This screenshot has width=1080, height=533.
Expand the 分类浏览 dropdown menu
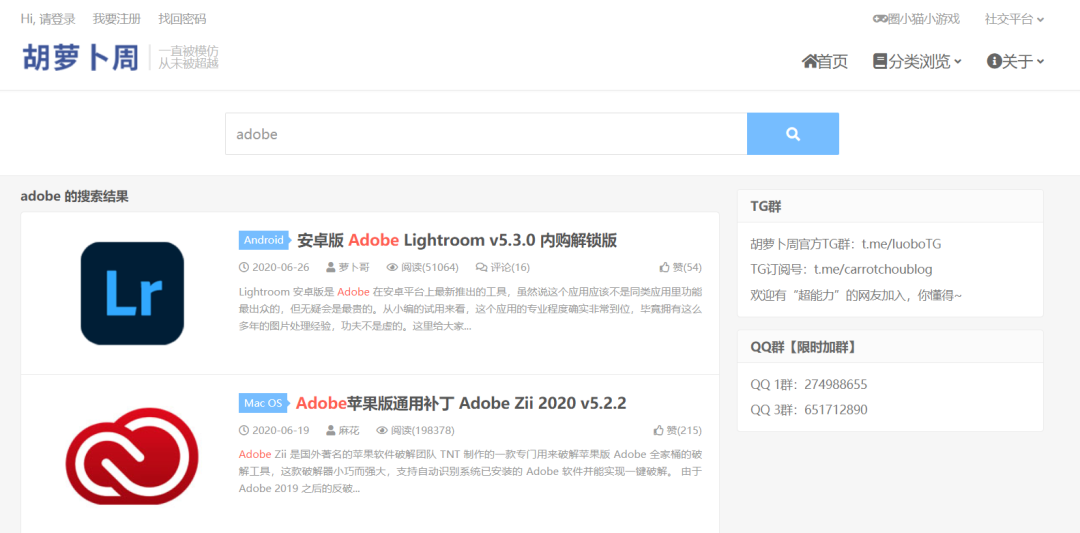coord(917,62)
